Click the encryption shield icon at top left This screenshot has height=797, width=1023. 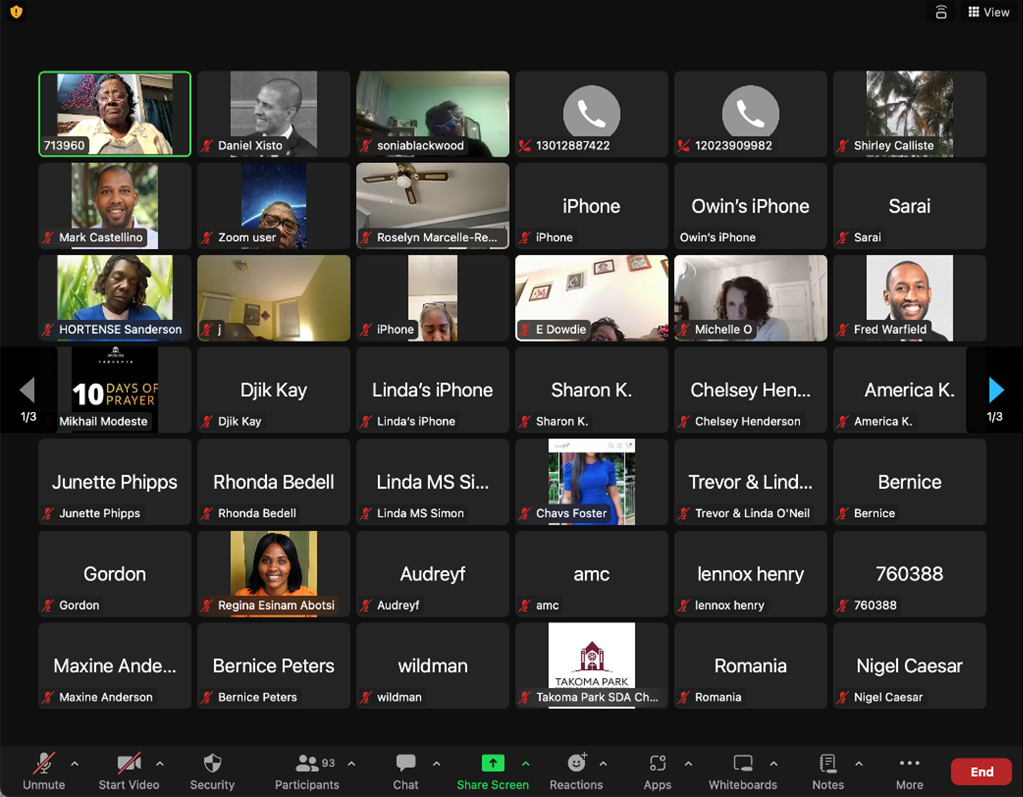(16, 12)
